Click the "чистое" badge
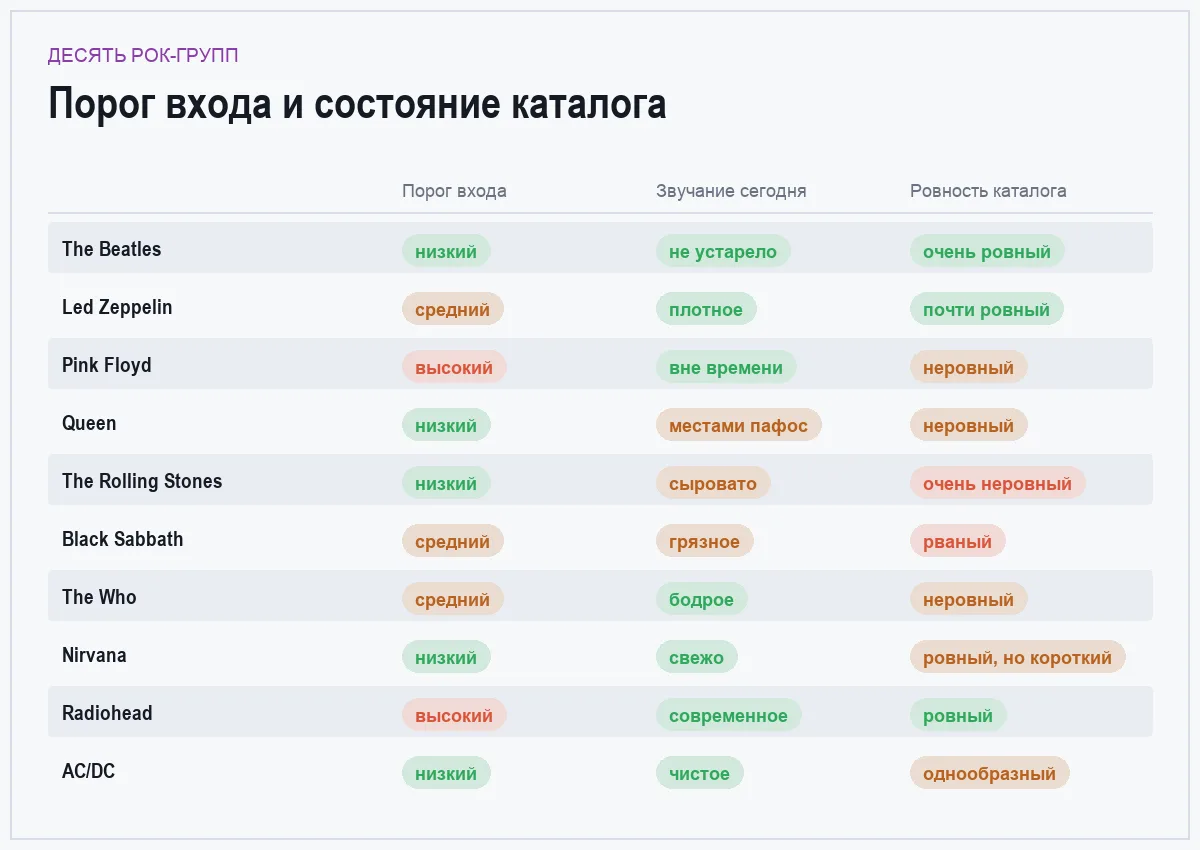The image size is (1200, 850). click(x=700, y=773)
